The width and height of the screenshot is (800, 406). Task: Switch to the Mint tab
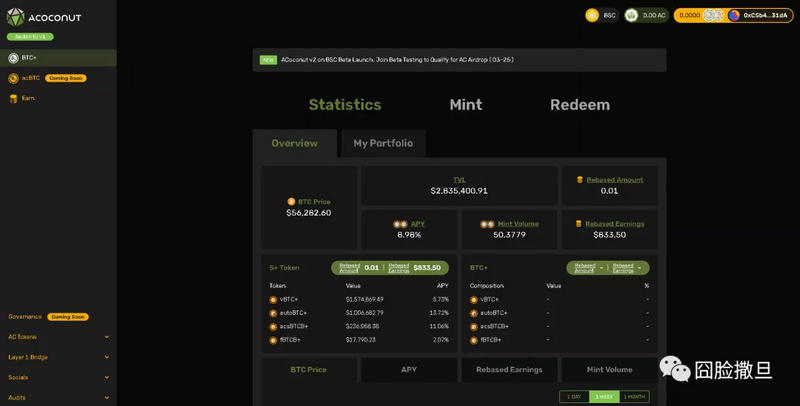[x=465, y=105]
